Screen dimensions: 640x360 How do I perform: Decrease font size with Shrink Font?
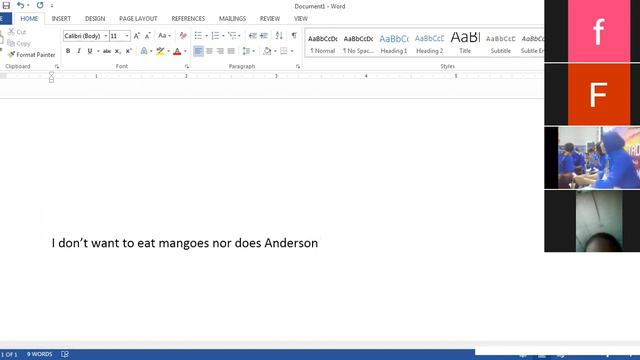(148, 36)
